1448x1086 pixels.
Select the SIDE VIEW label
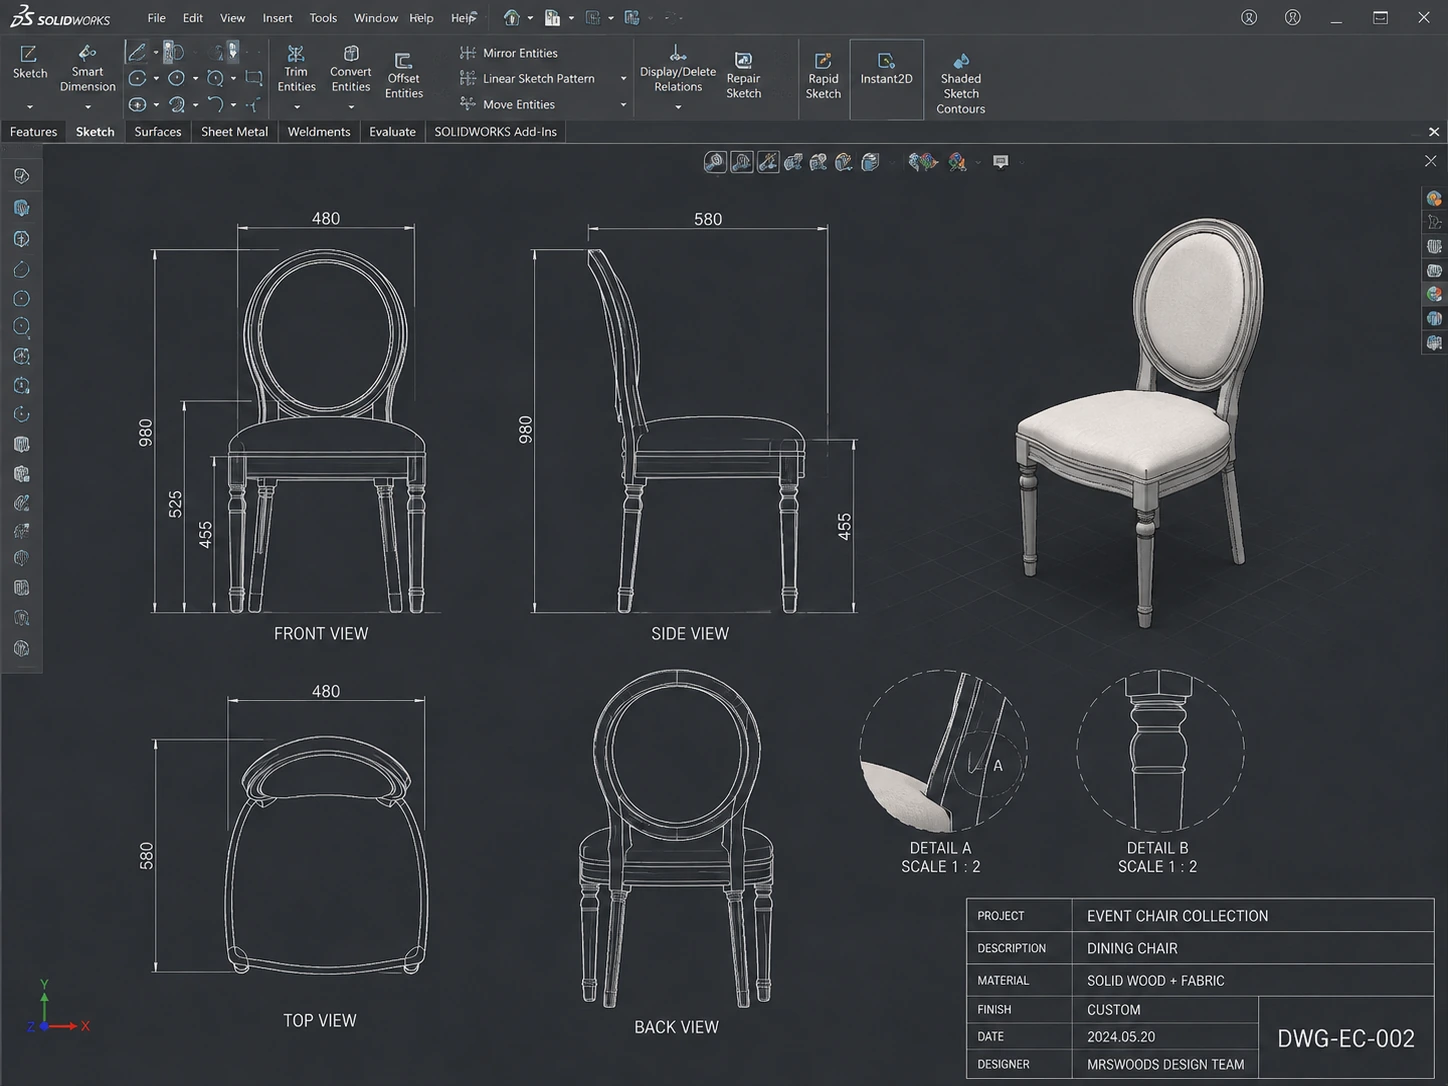tap(690, 634)
